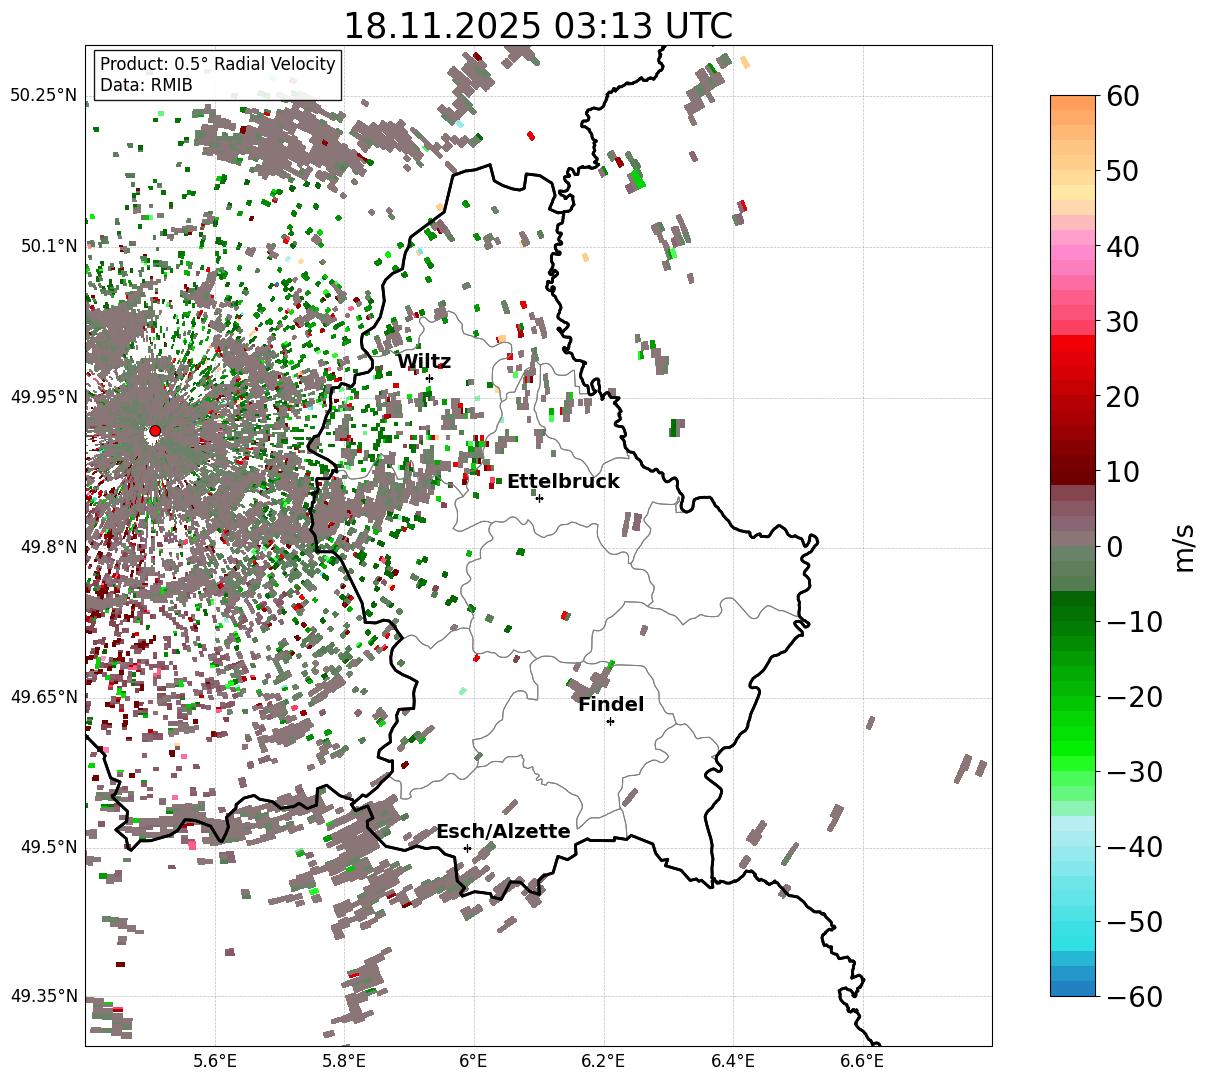Click the 'Esch/Alzette' city label
Viewport: 1207px width, 1081px height.
[503, 832]
